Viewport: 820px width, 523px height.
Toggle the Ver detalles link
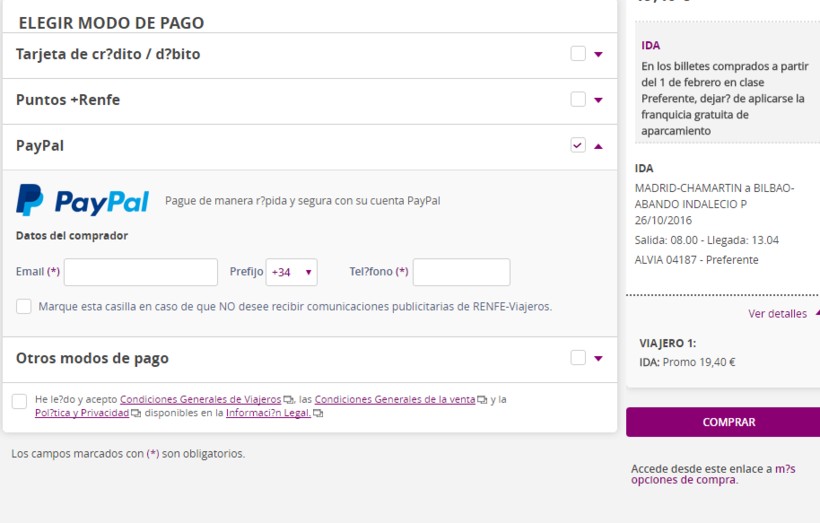[778, 313]
